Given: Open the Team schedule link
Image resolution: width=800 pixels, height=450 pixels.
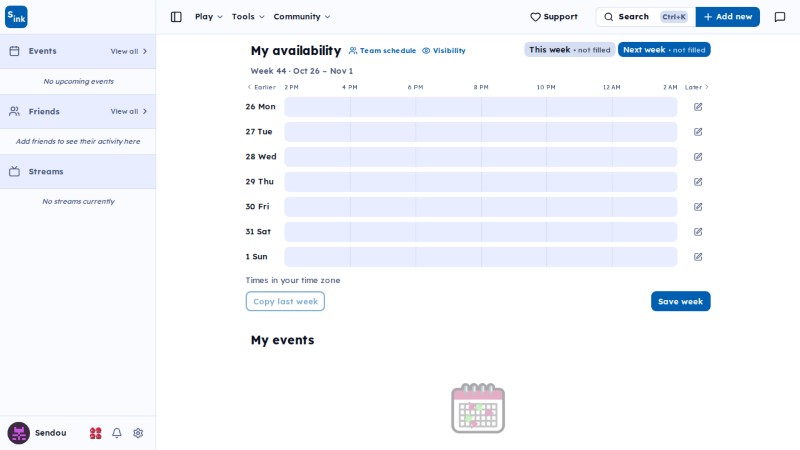Looking at the screenshot, I should (x=382, y=51).
